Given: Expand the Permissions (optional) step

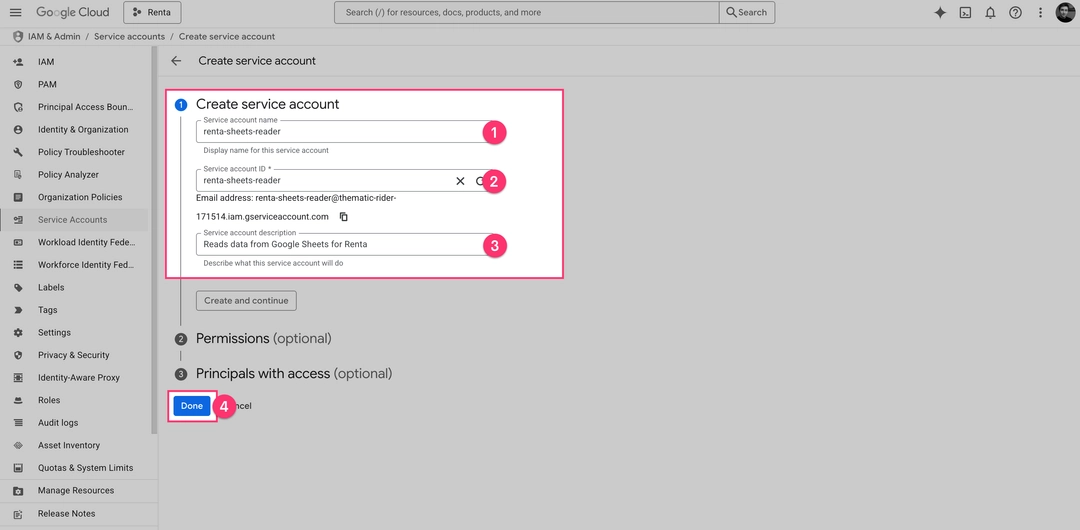Looking at the screenshot, I should coord(263,339).
